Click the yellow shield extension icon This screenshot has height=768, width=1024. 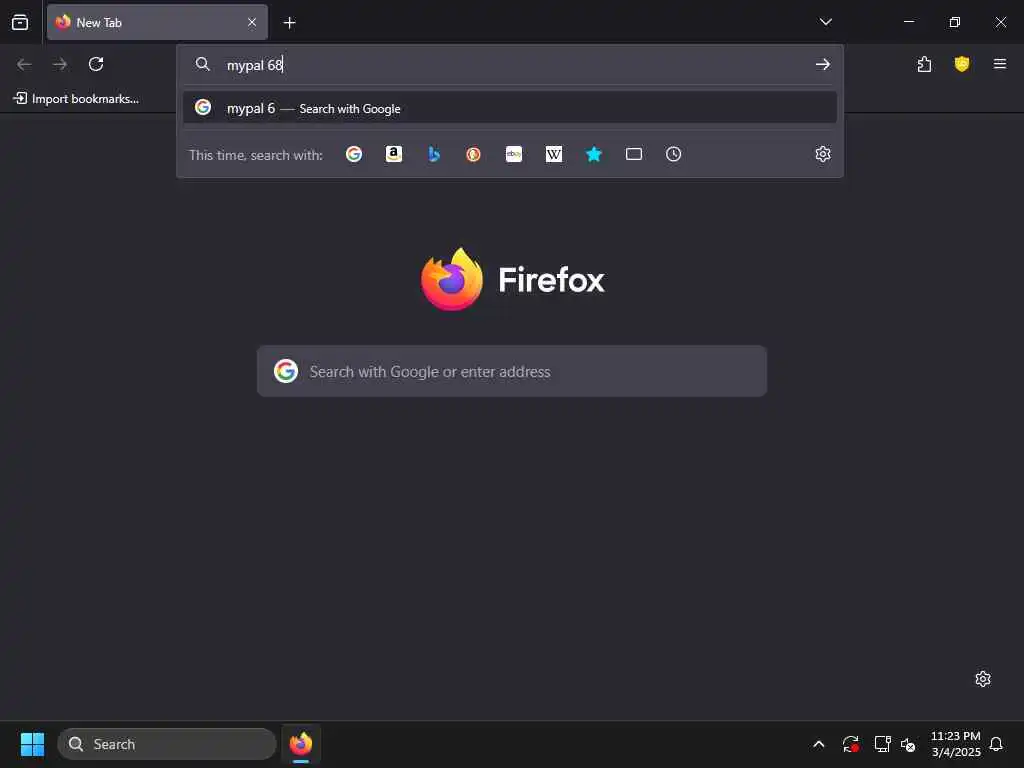click(961, 64)
